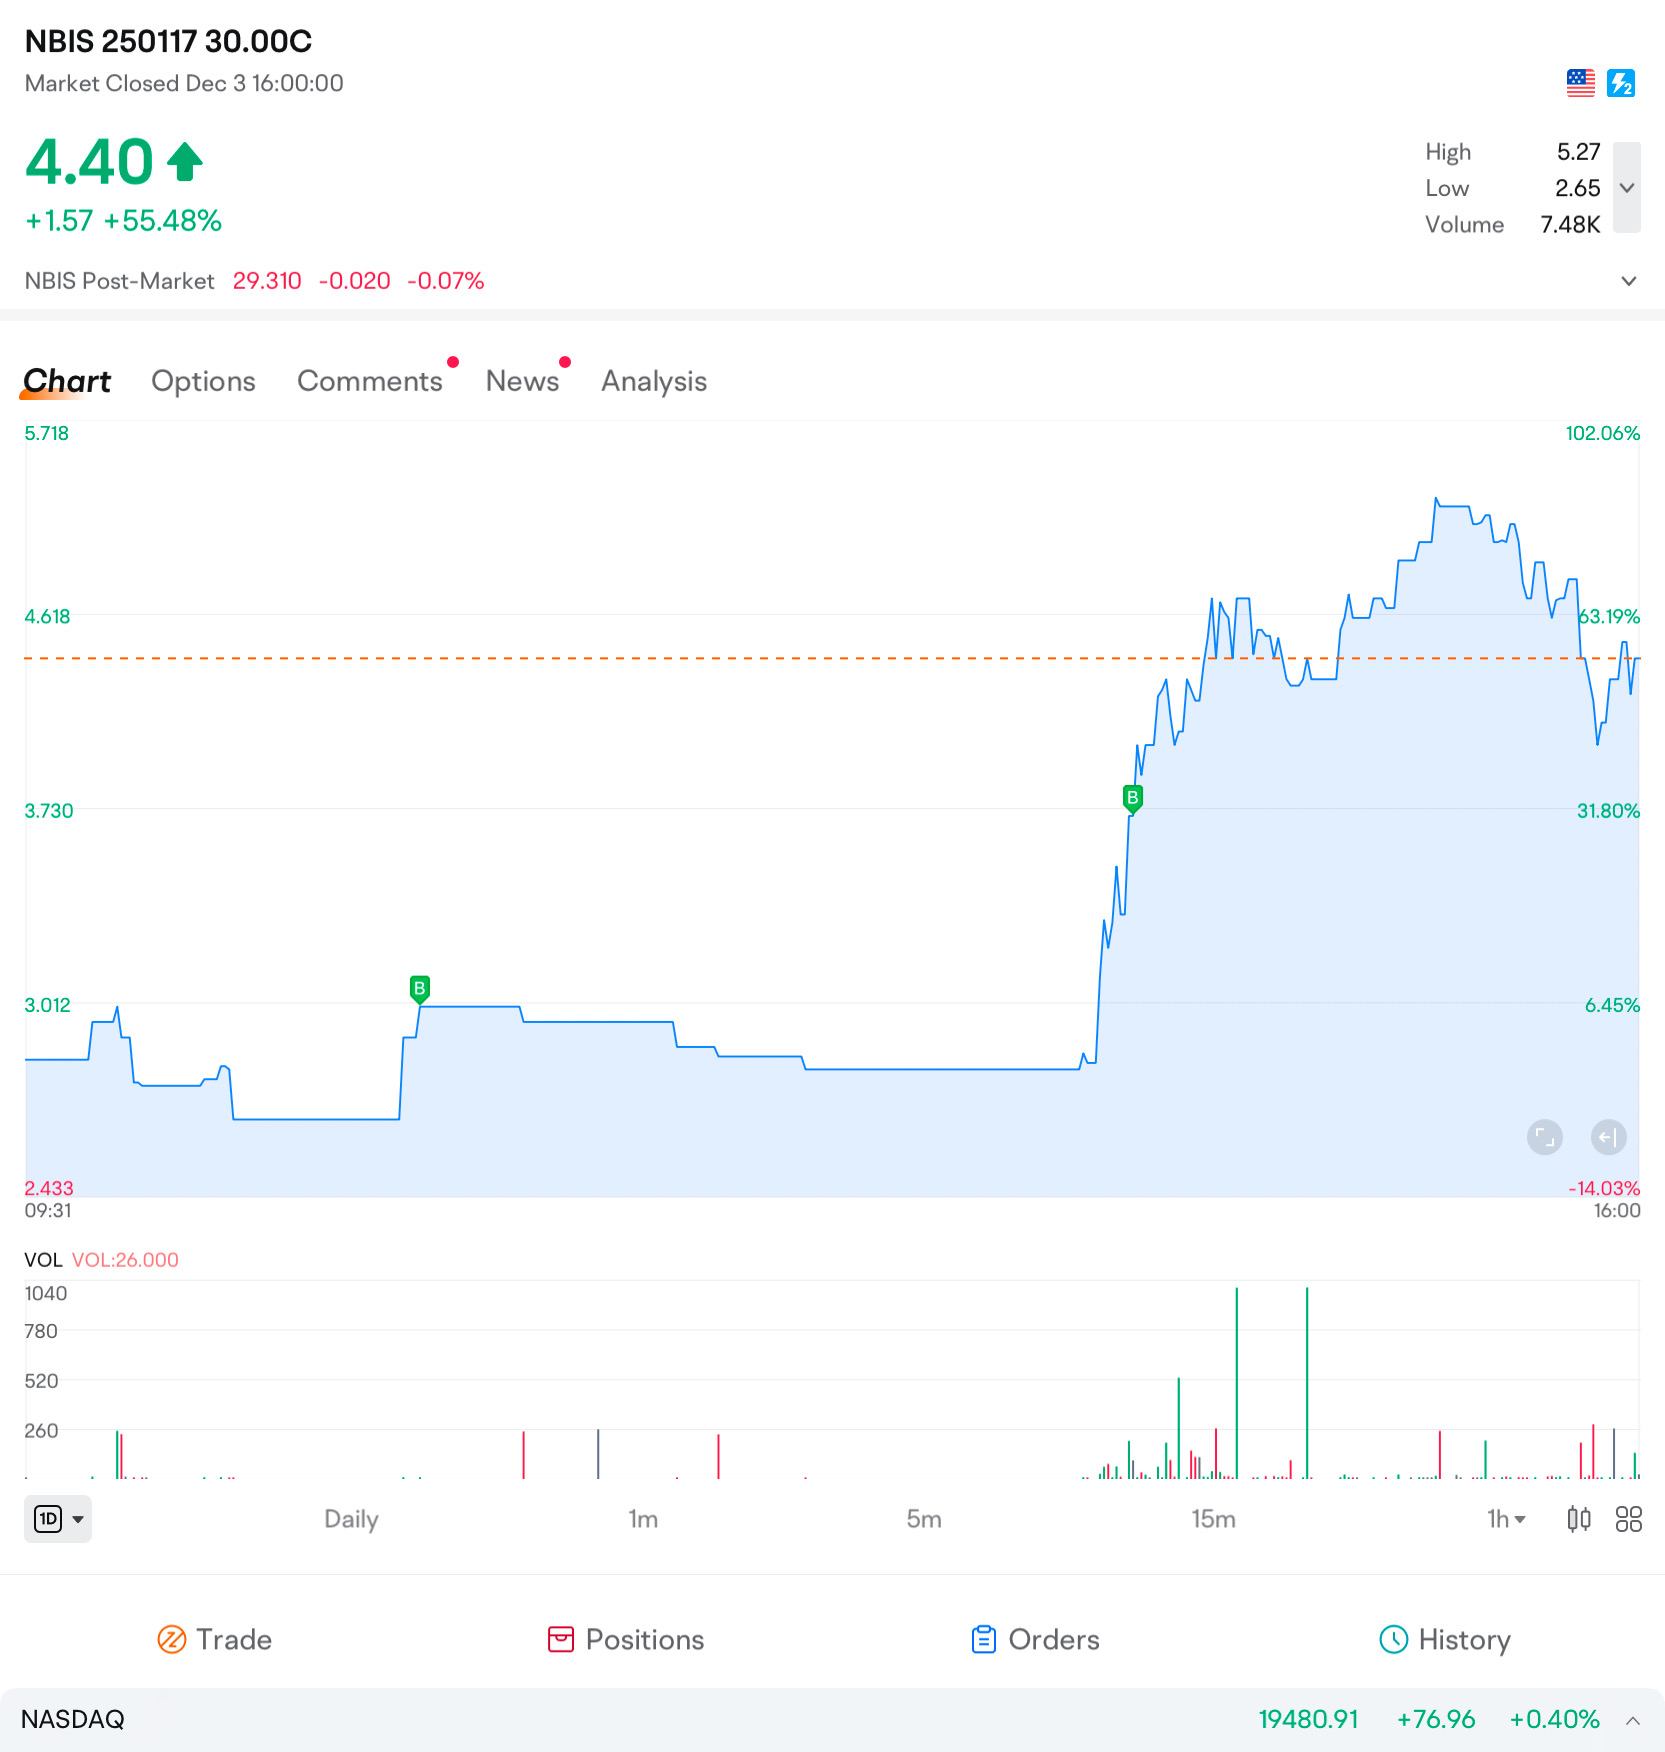Open the Orders page
Screen dimensions: 1665x1752
pos(1035,1640)
